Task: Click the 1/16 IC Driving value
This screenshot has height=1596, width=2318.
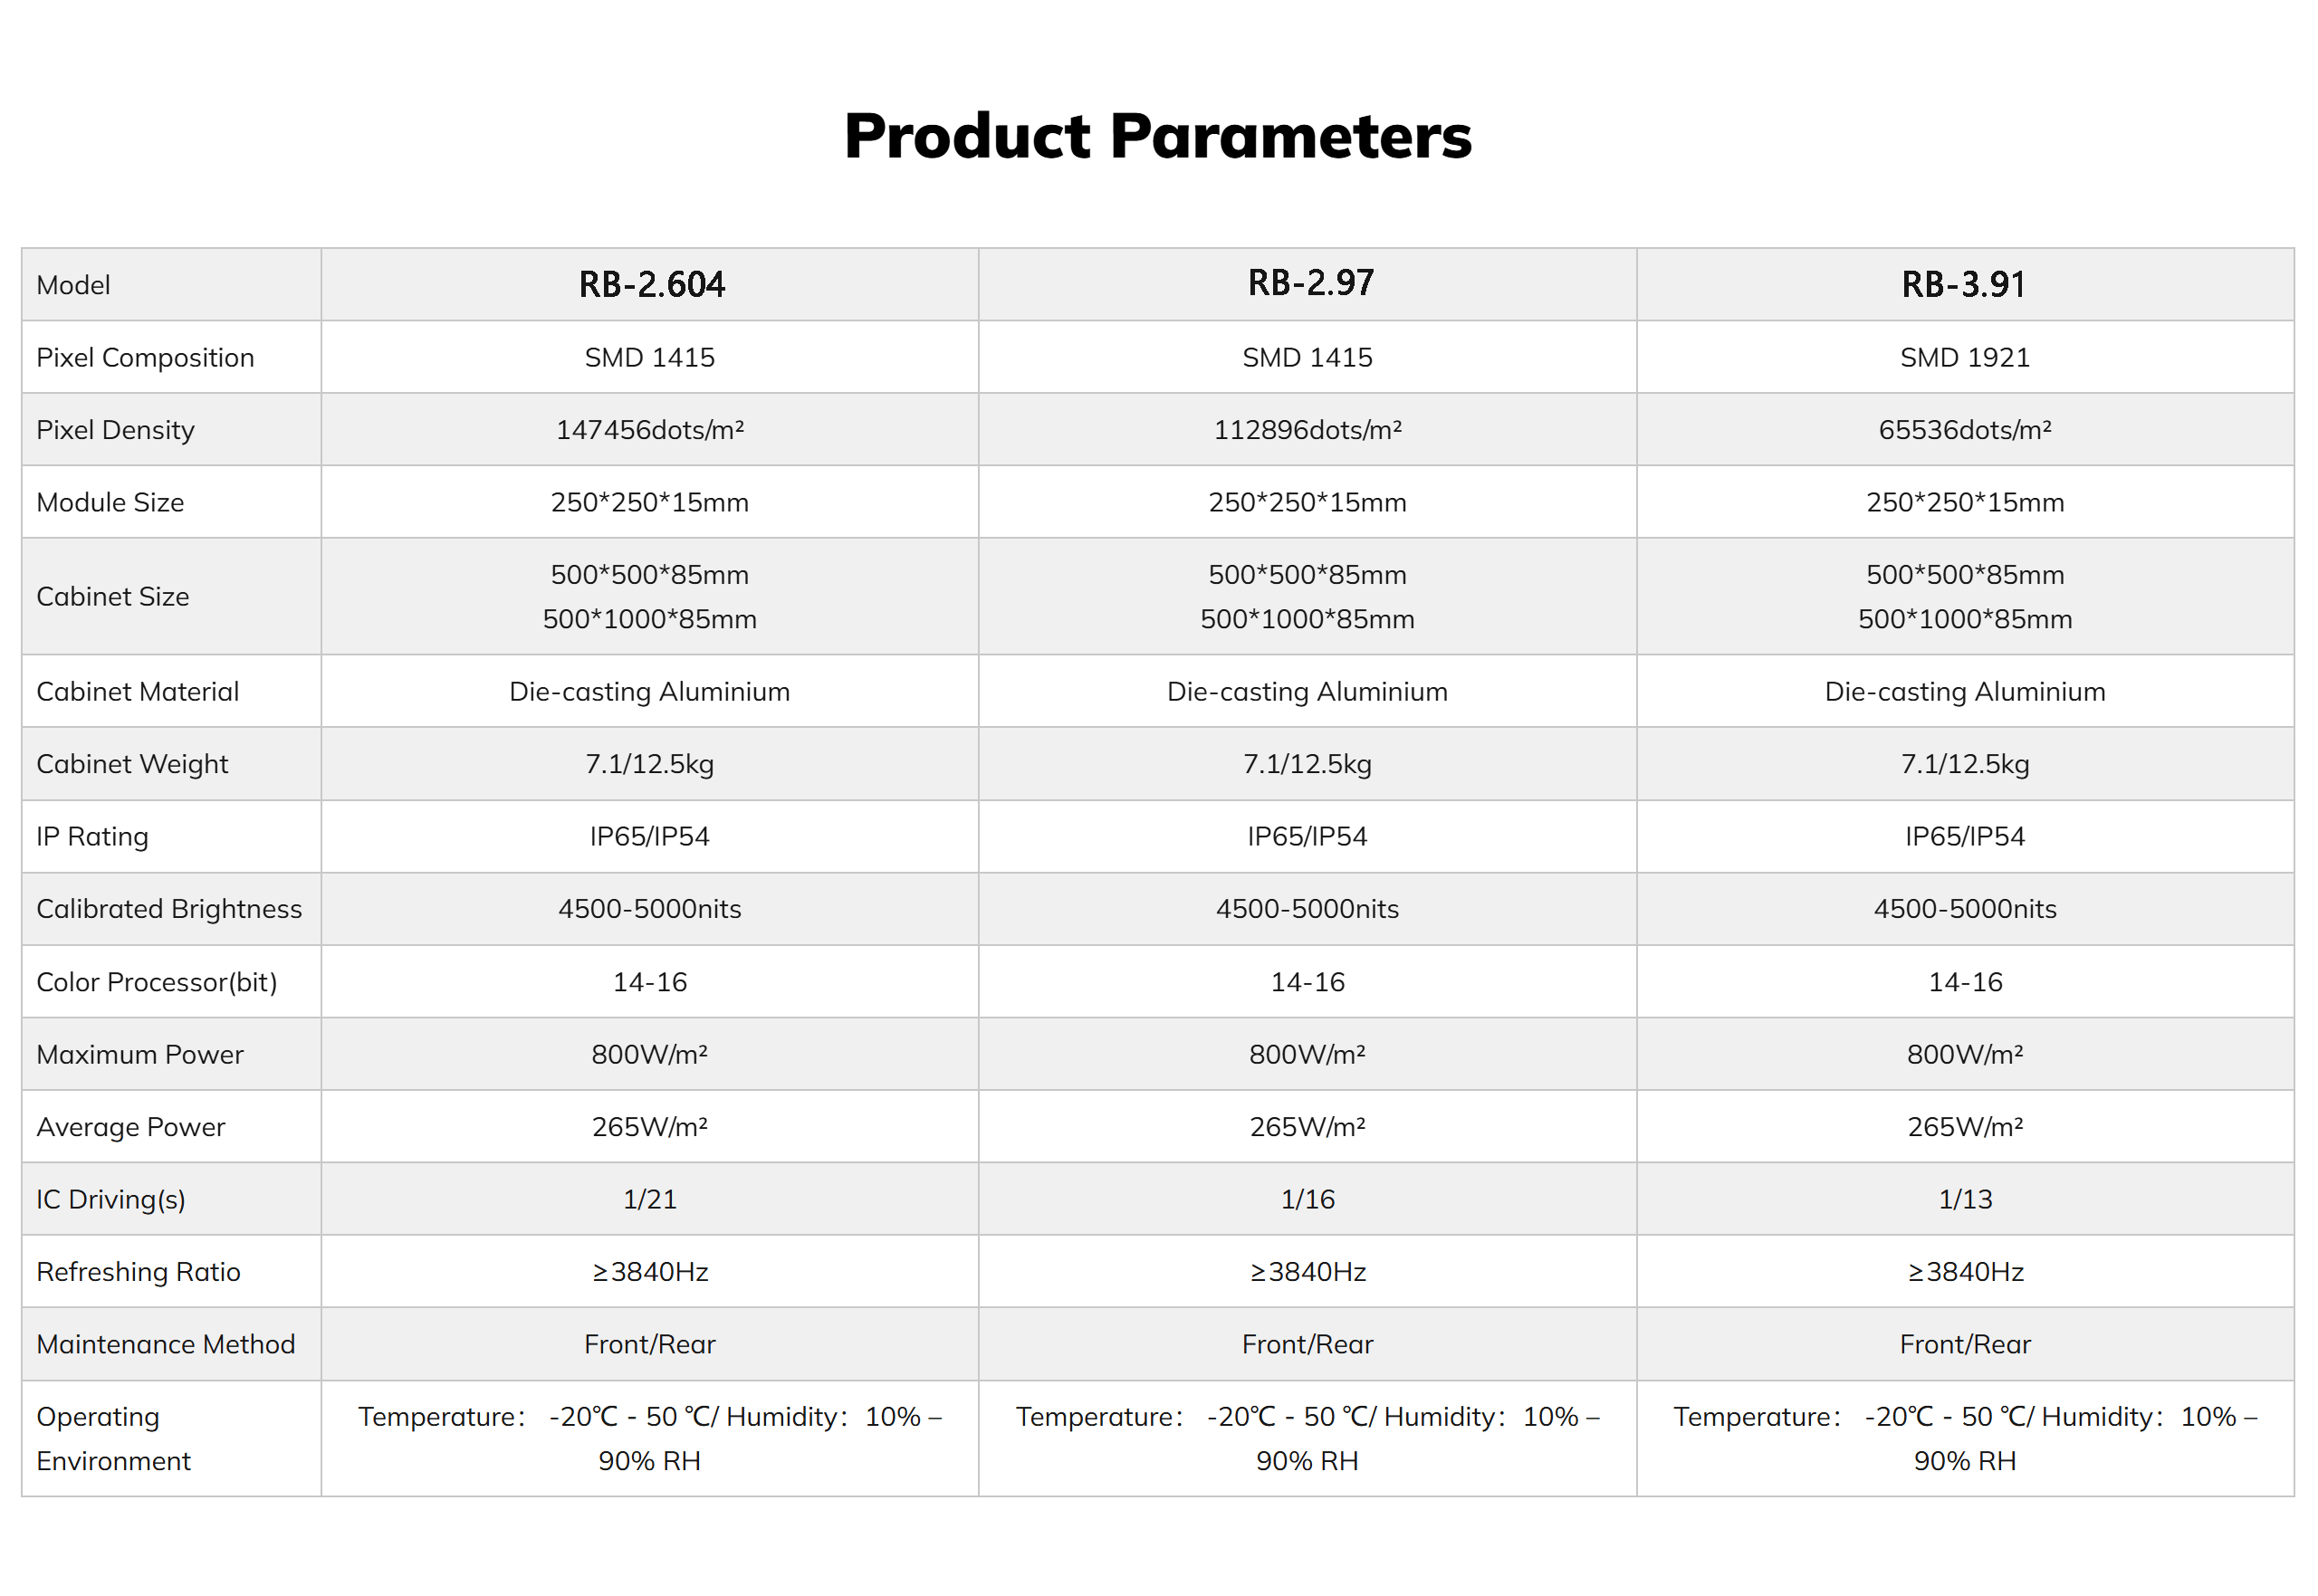Action: (1307, 1199)
